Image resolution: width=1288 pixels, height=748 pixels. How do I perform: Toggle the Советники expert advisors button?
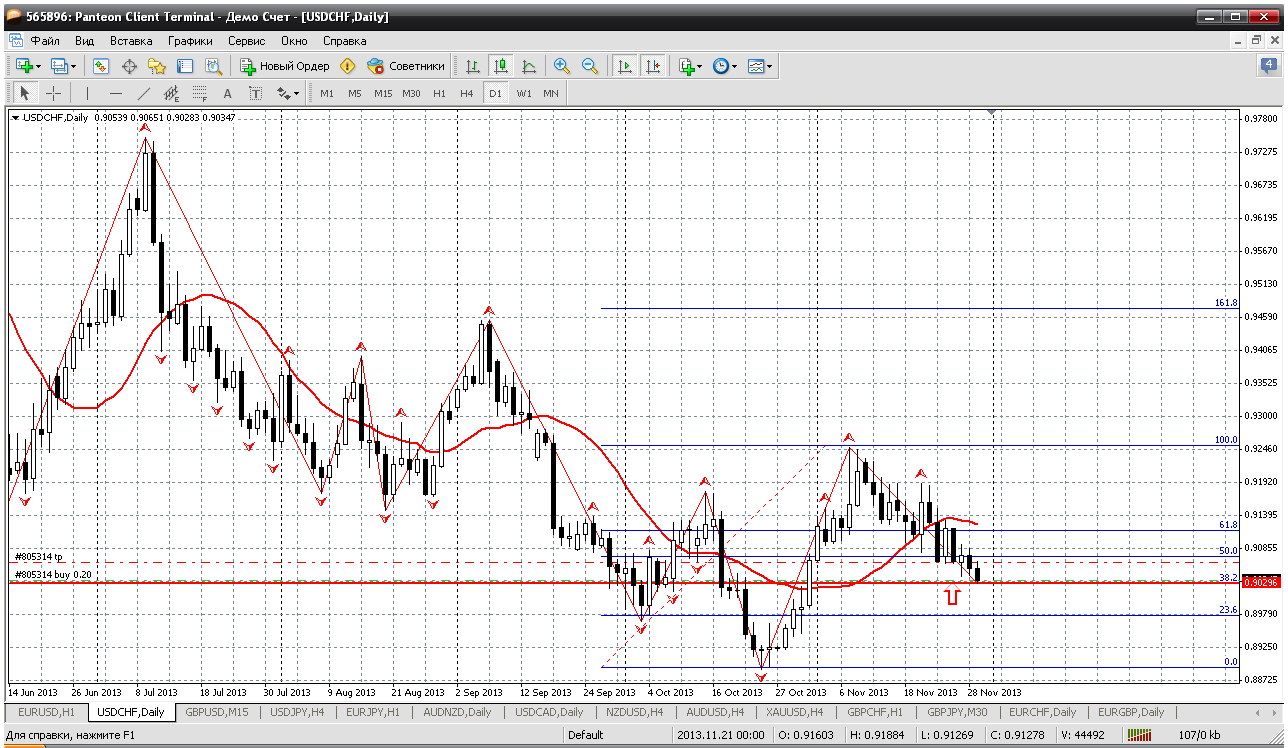(x=405, y=66)
